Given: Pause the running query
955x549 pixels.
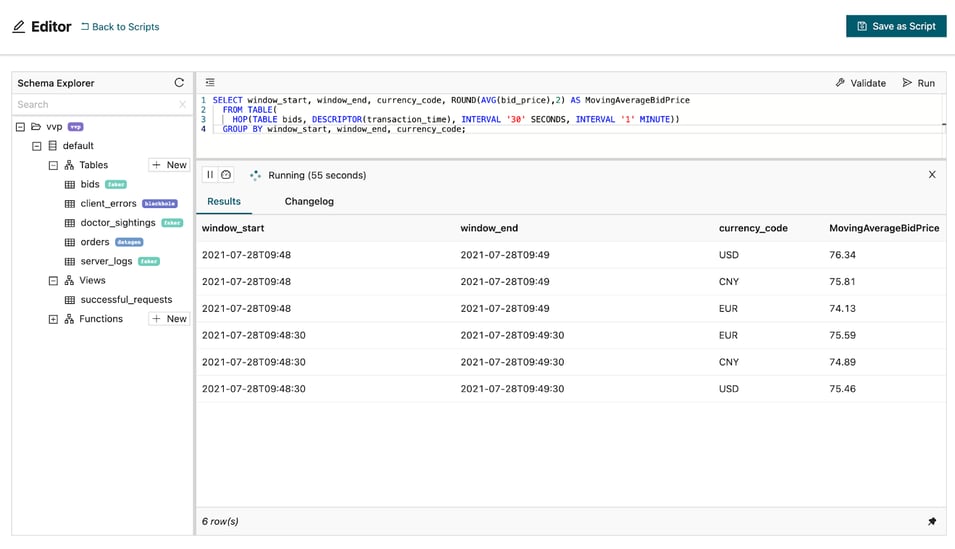Looking at the screenshot, I should [x=210, y=175].
